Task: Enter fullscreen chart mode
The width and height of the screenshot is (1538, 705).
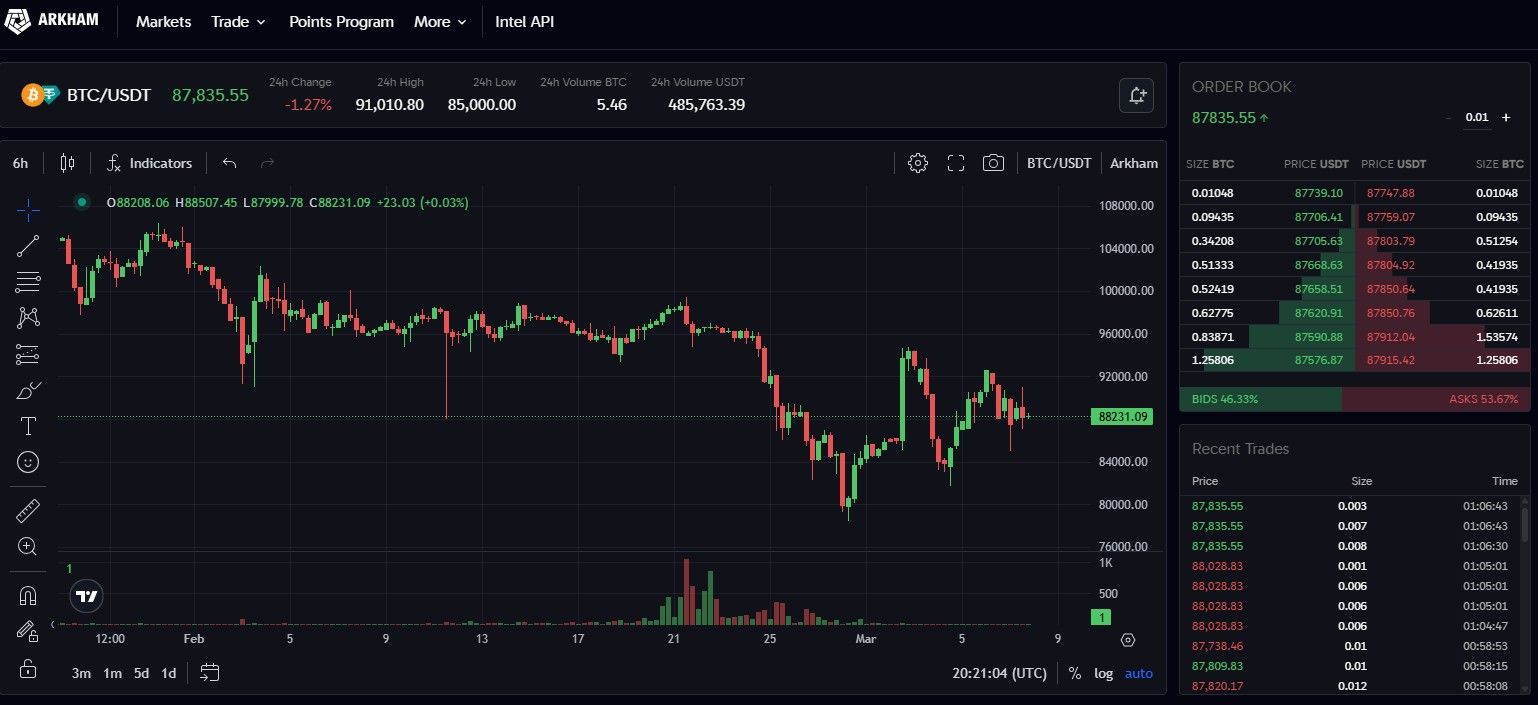Action: 955,163
